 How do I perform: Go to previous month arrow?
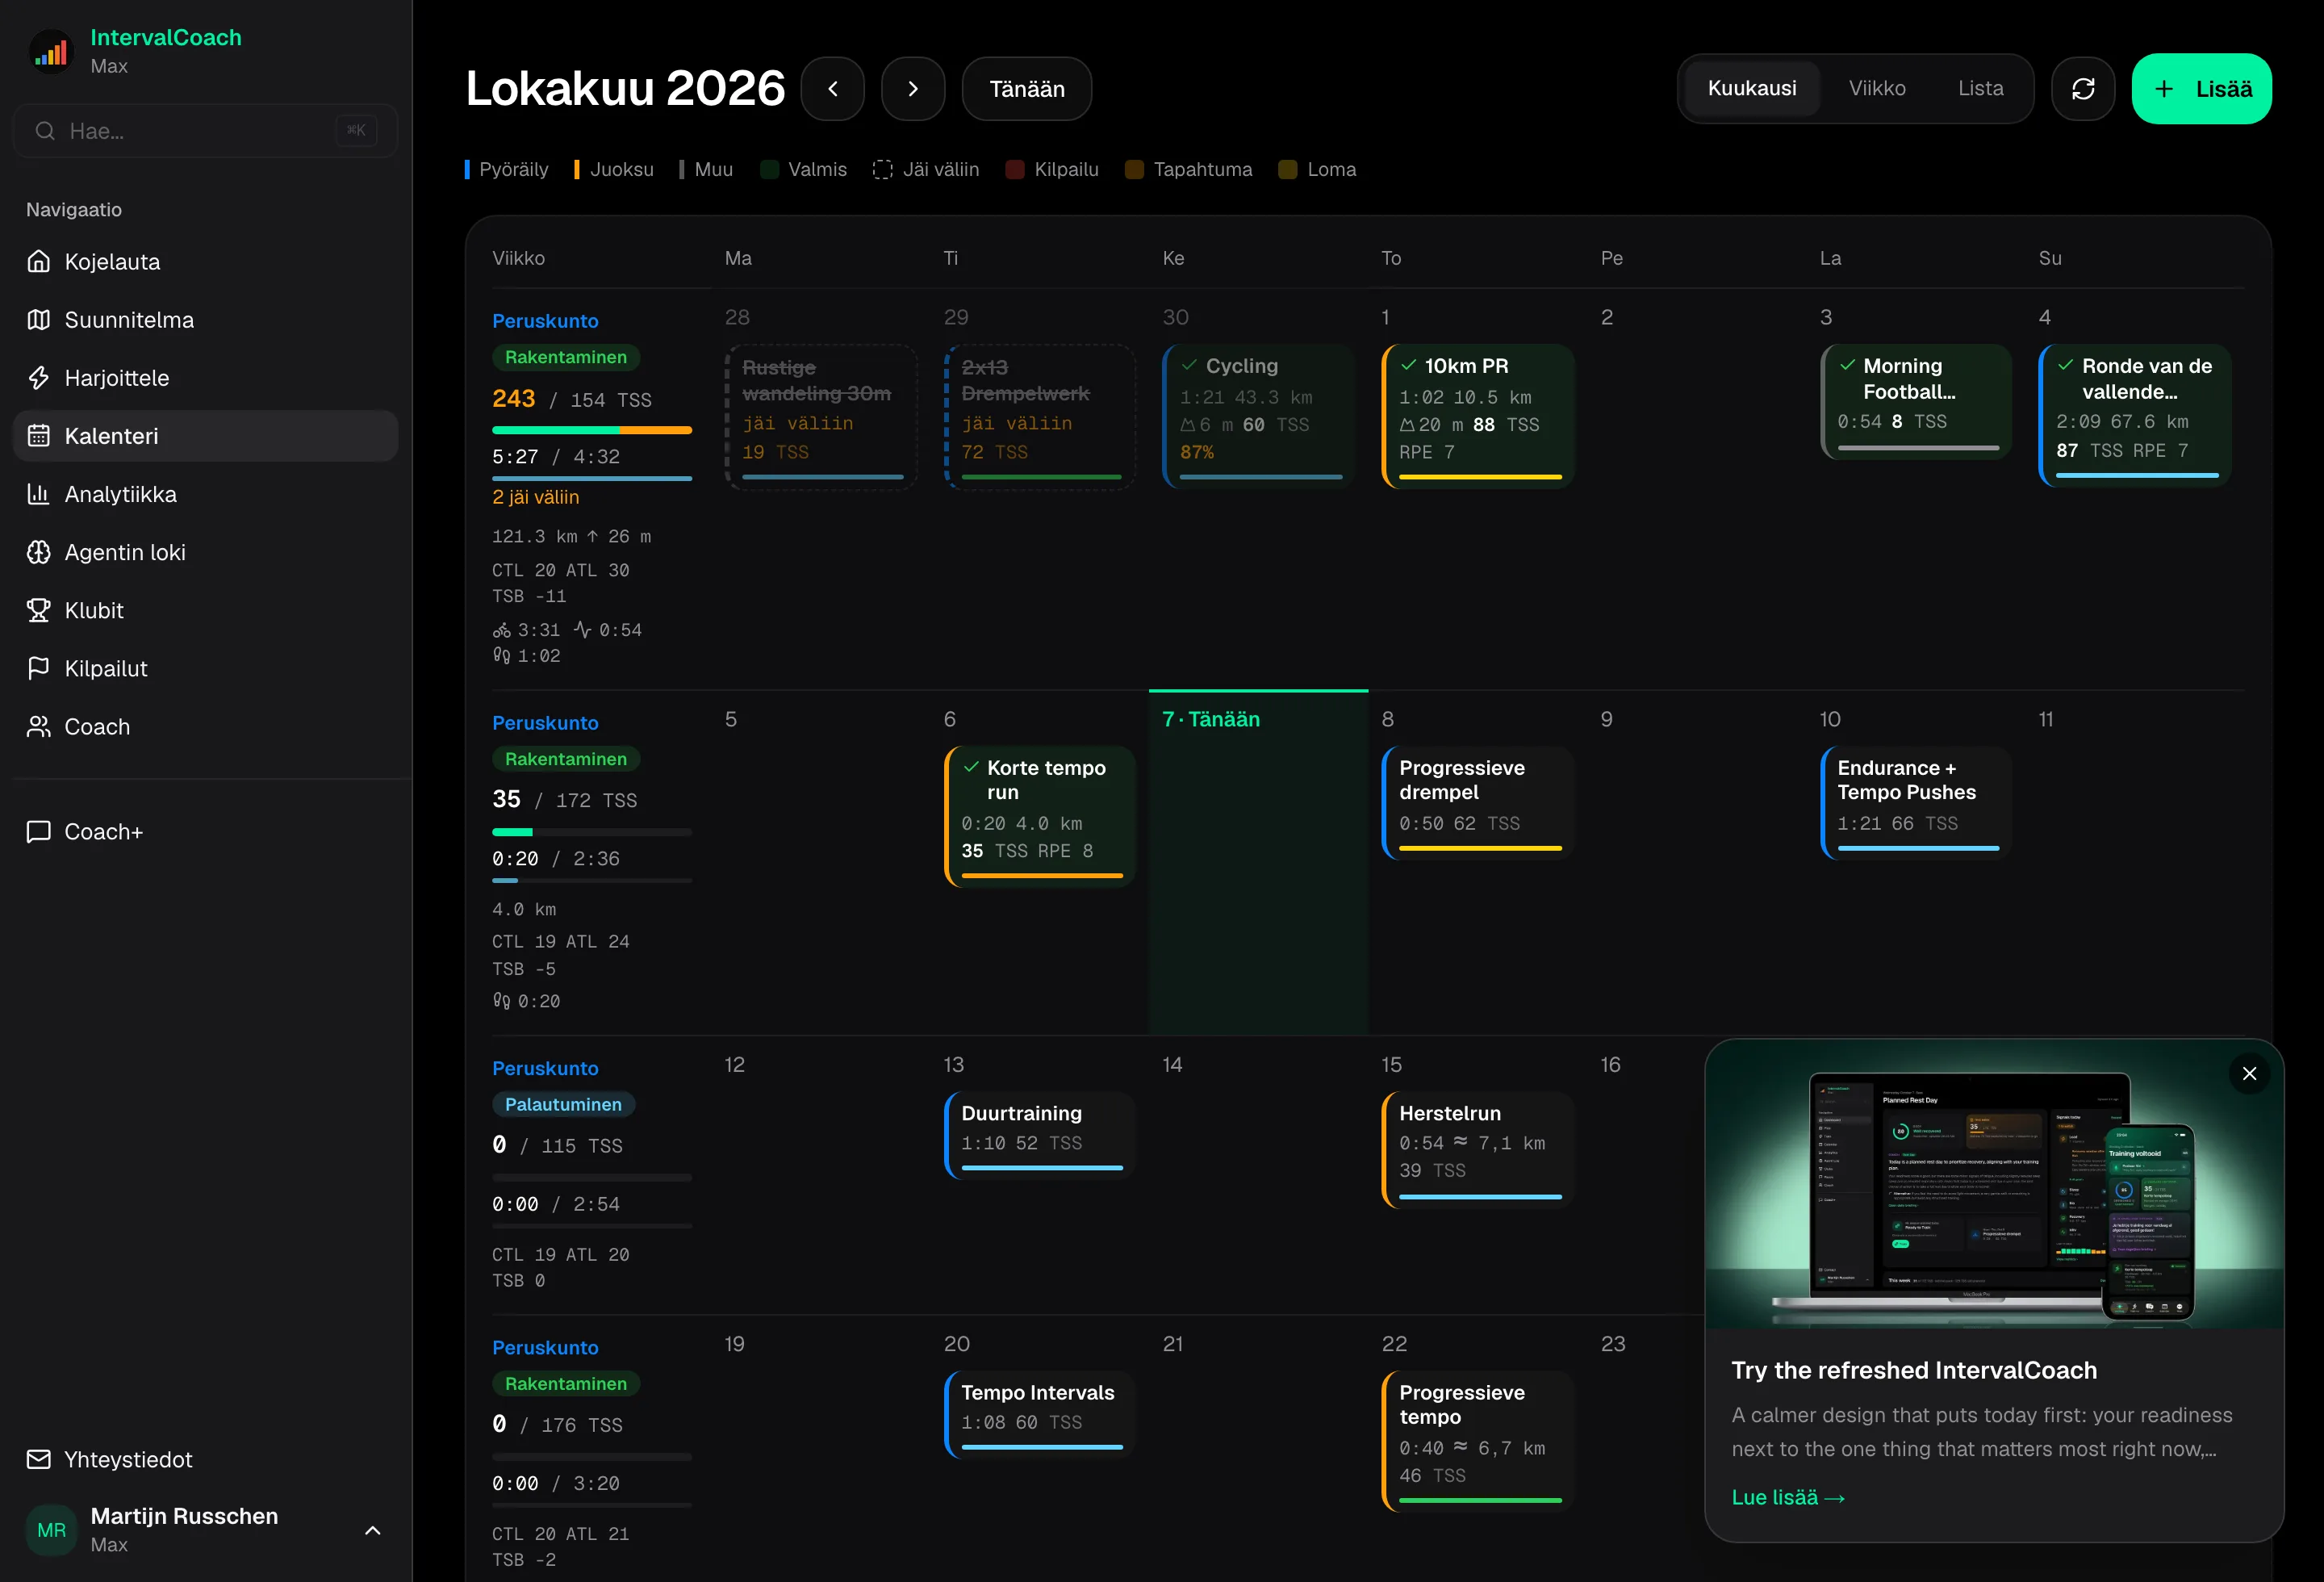click(x=832, y=89)
